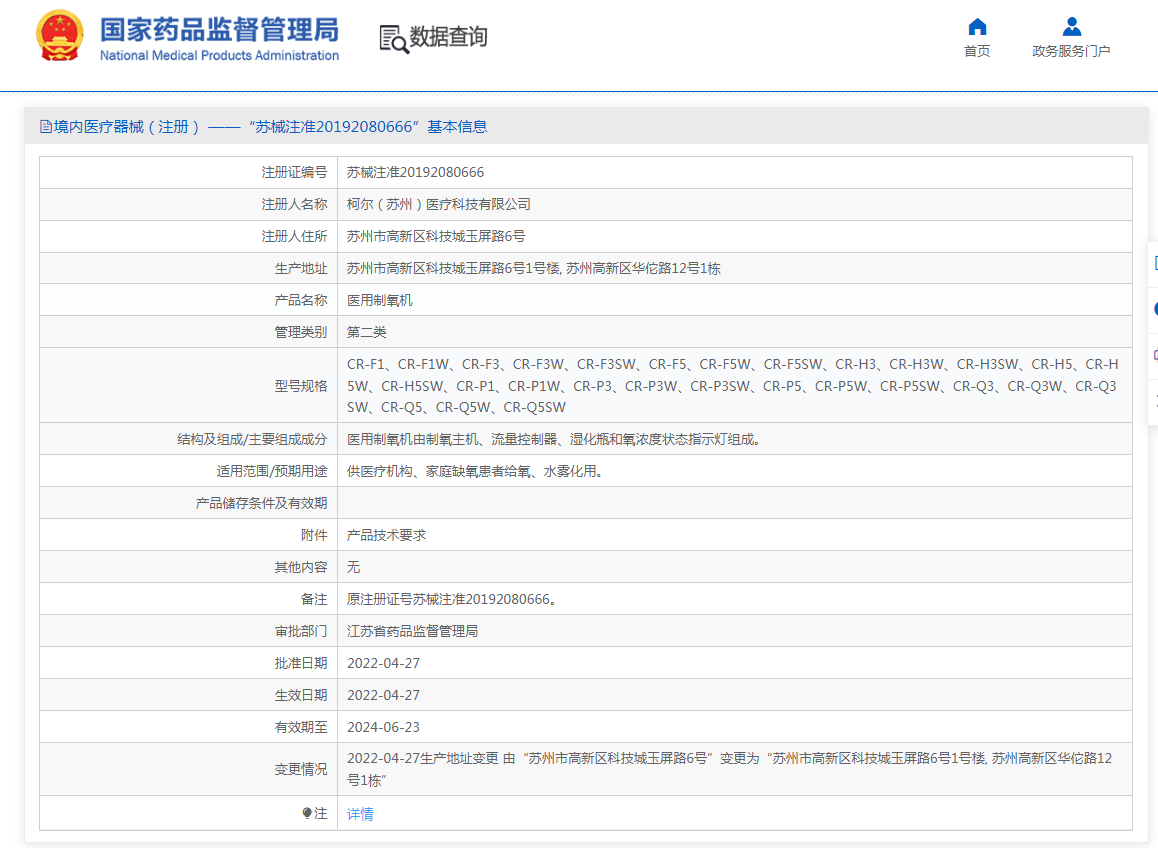Image resolution: width=1158 pixels, height=848 pixels.
Task: Click the blue round icon in right sidebar
Action: click(x=1155, y=309)
